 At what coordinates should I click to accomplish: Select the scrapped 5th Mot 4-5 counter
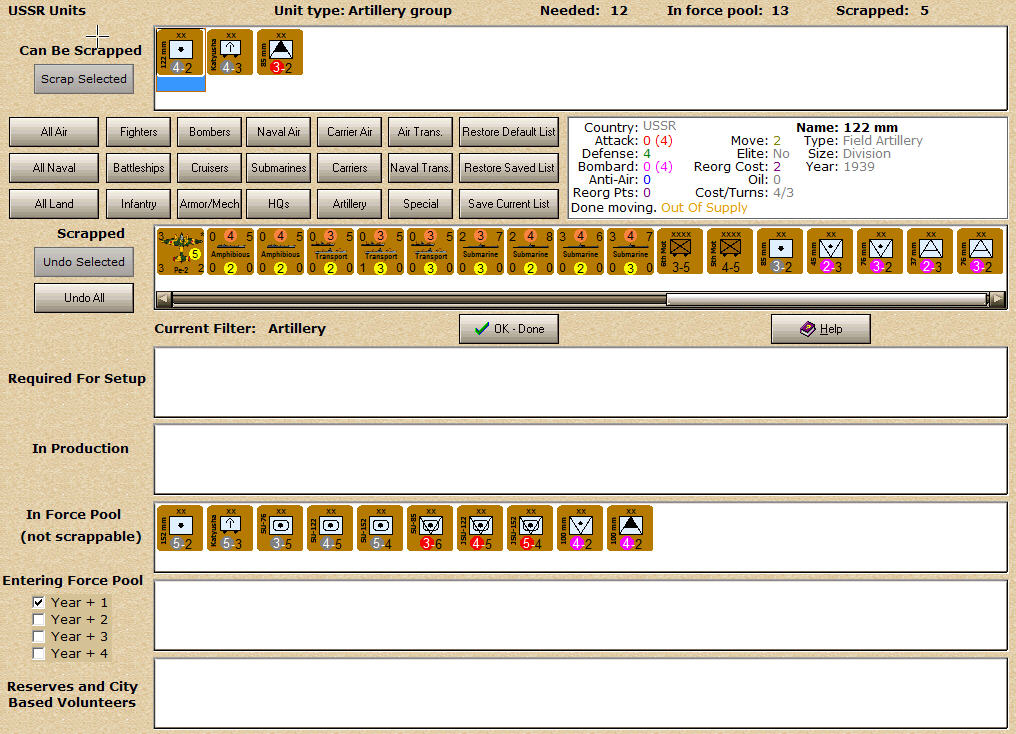click(x=730, y=251)
